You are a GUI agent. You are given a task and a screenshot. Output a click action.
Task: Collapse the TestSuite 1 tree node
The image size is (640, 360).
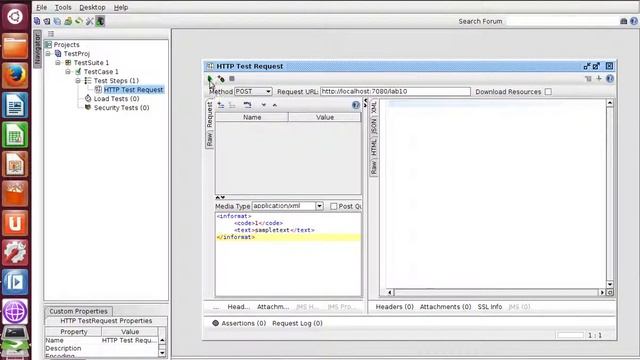pyautogui.click(x=58, y=62)
